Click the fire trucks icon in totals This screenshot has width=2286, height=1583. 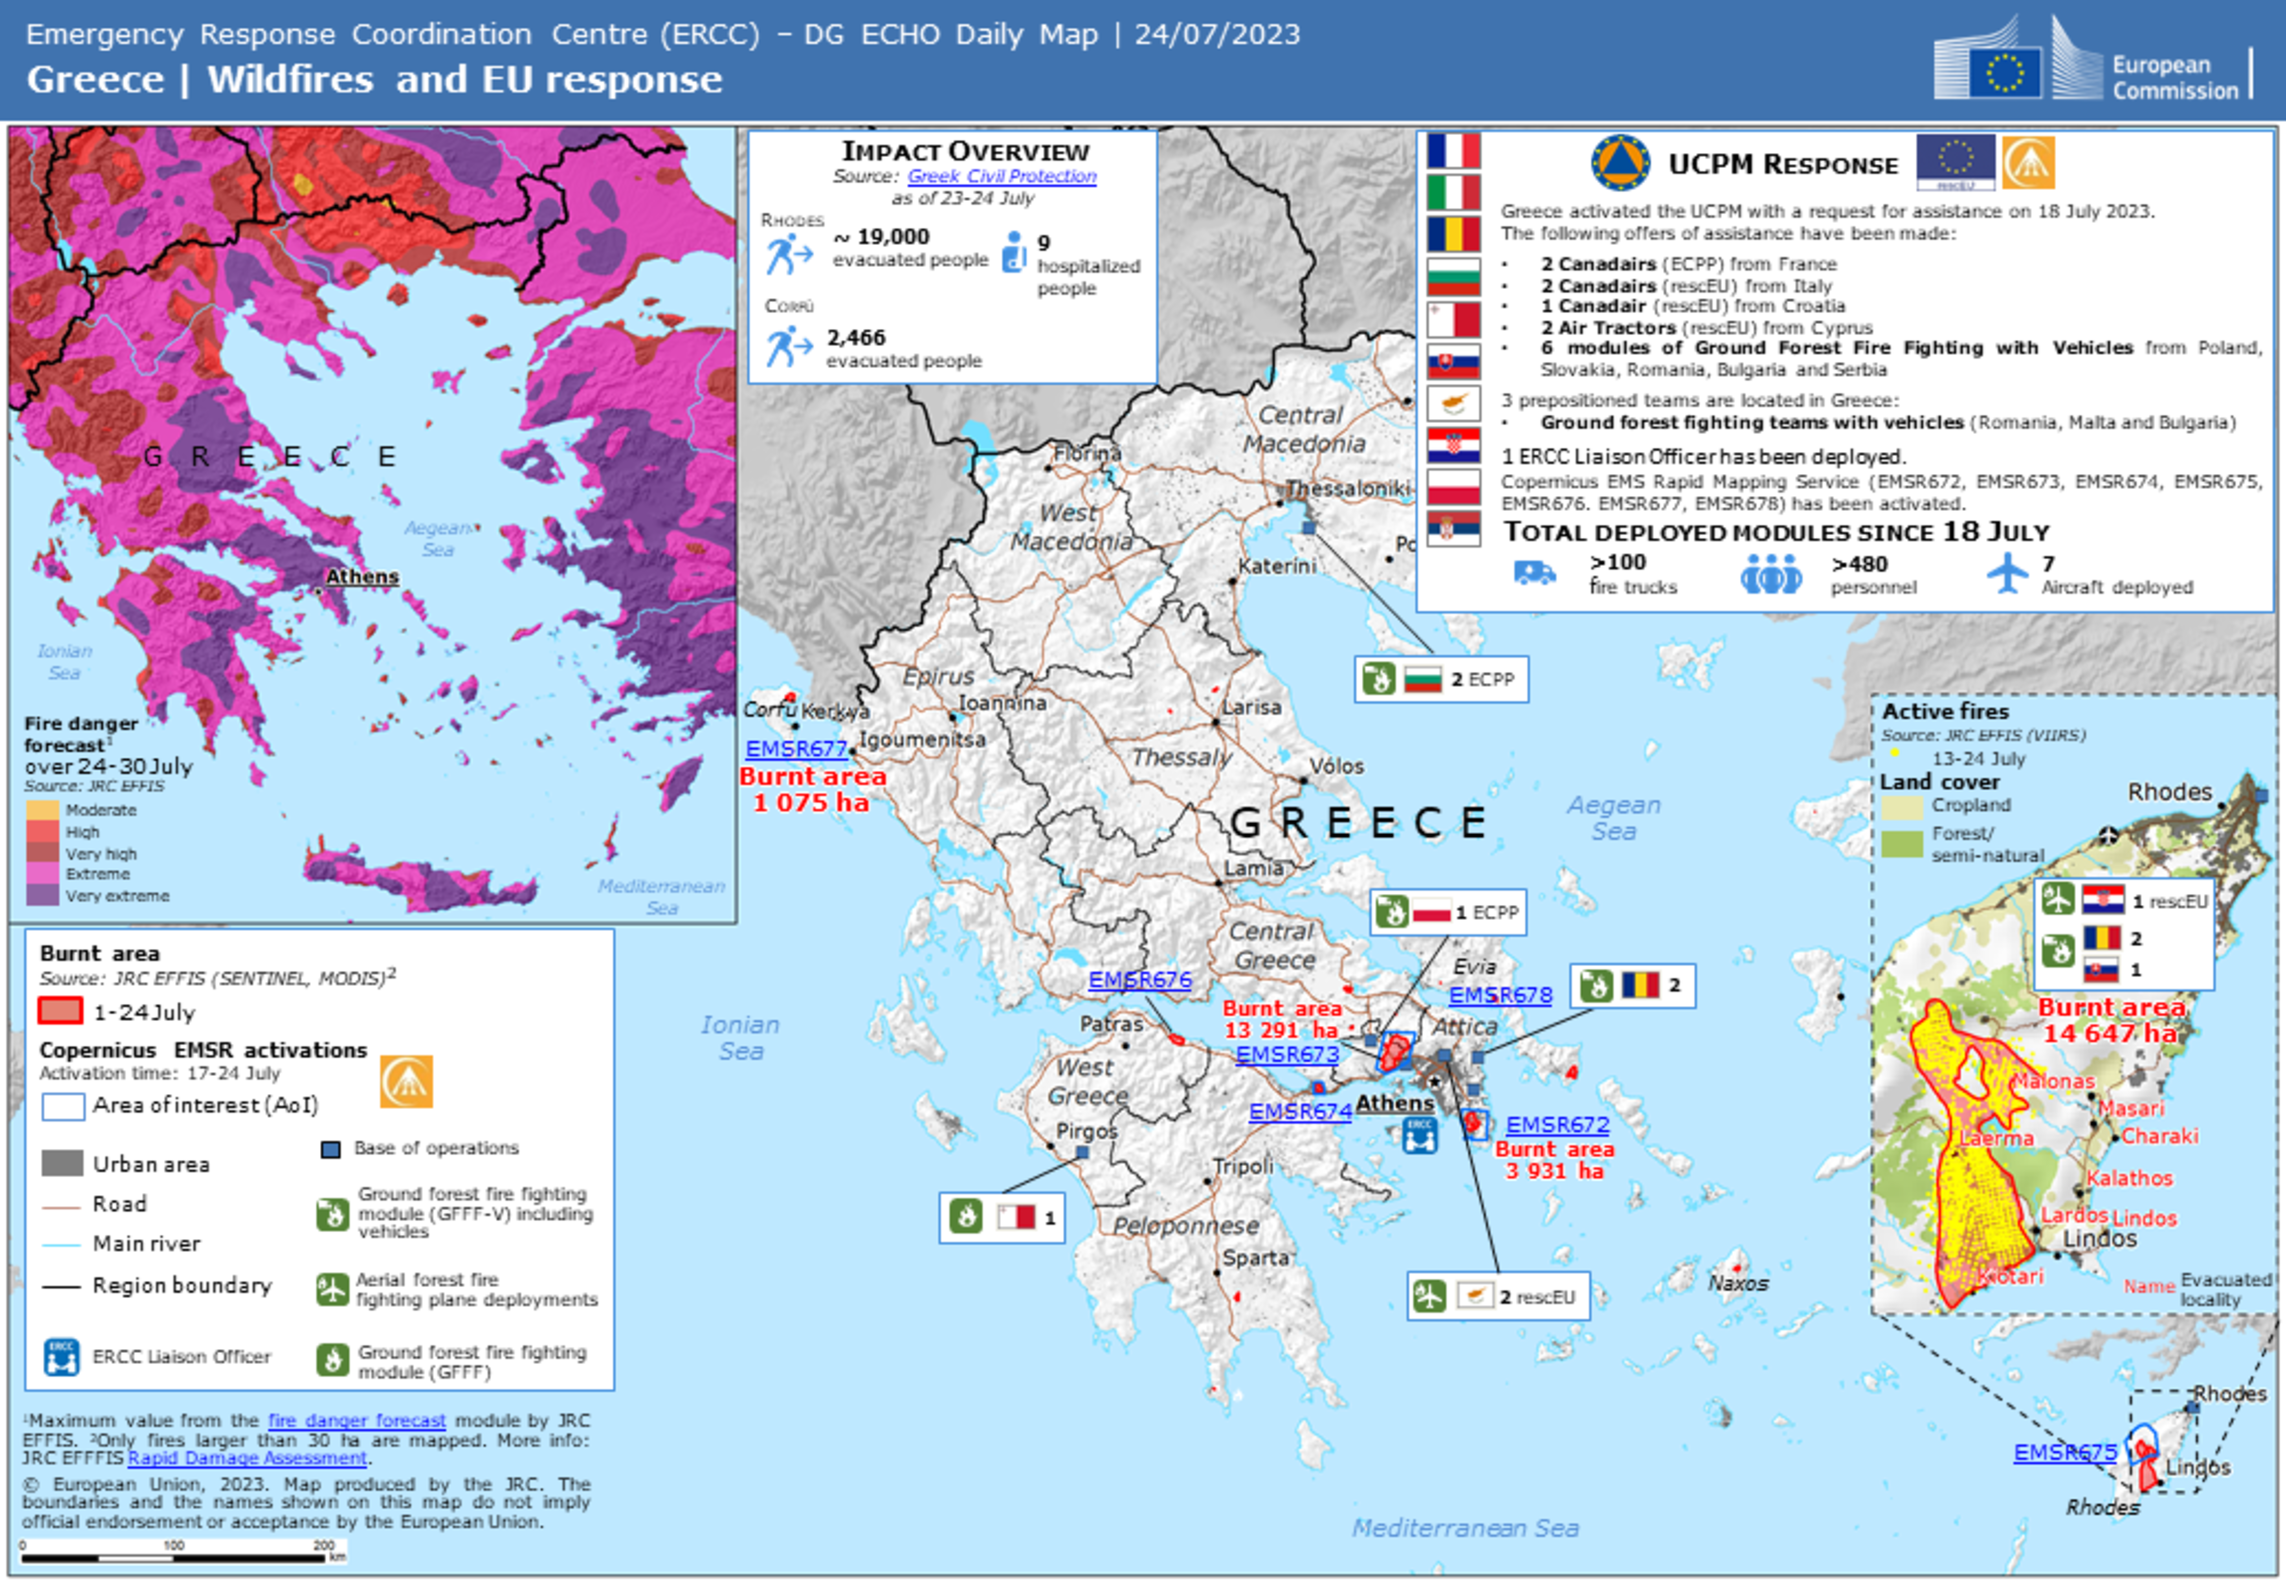[x=1533, y=573]
